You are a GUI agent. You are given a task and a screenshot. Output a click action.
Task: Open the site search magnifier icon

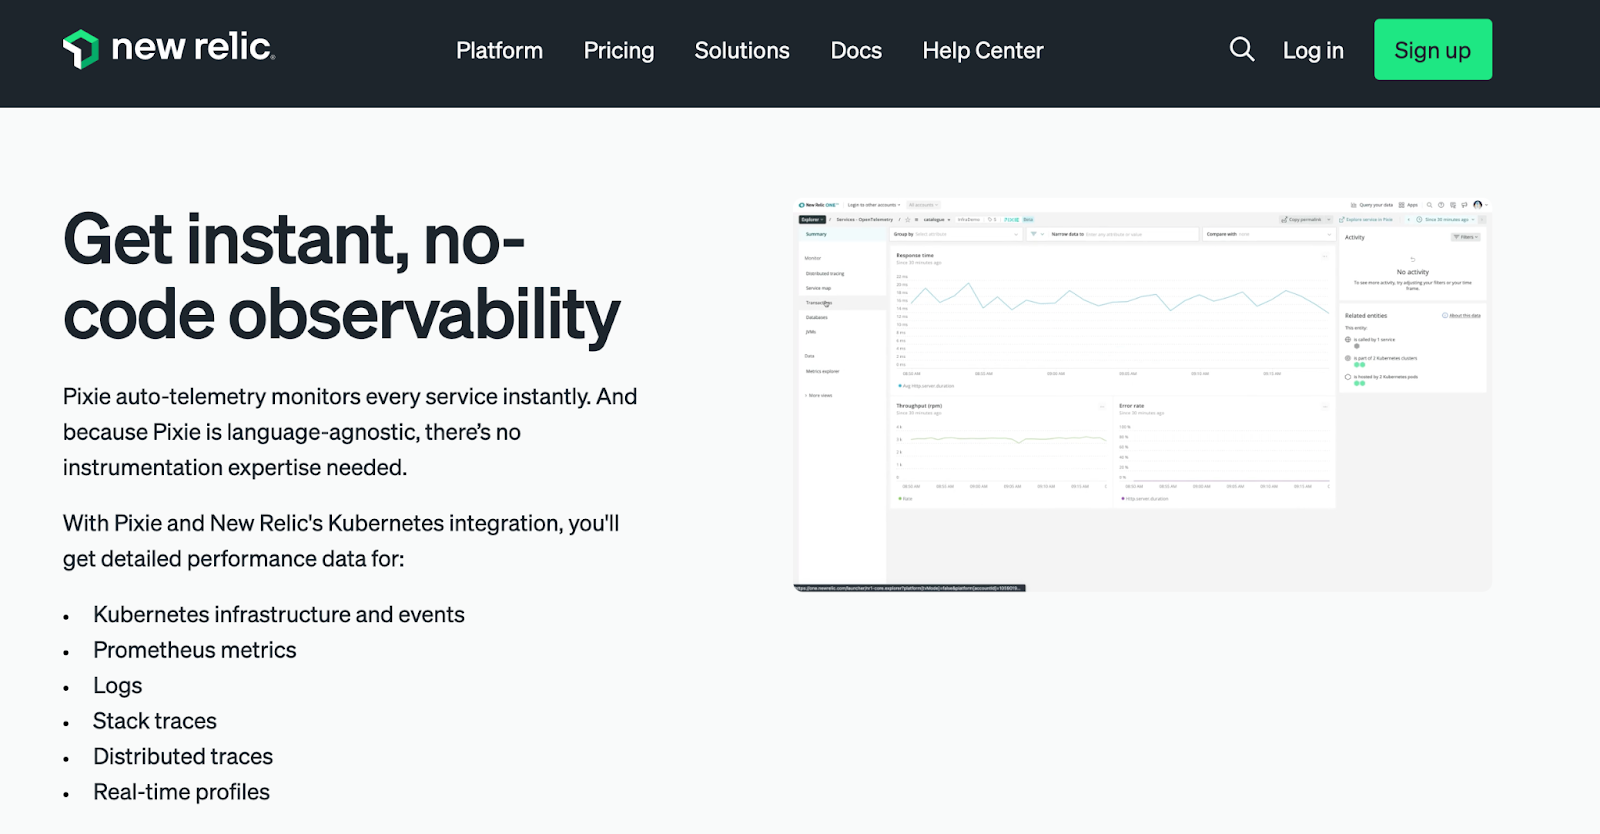tap(1241, 49)
